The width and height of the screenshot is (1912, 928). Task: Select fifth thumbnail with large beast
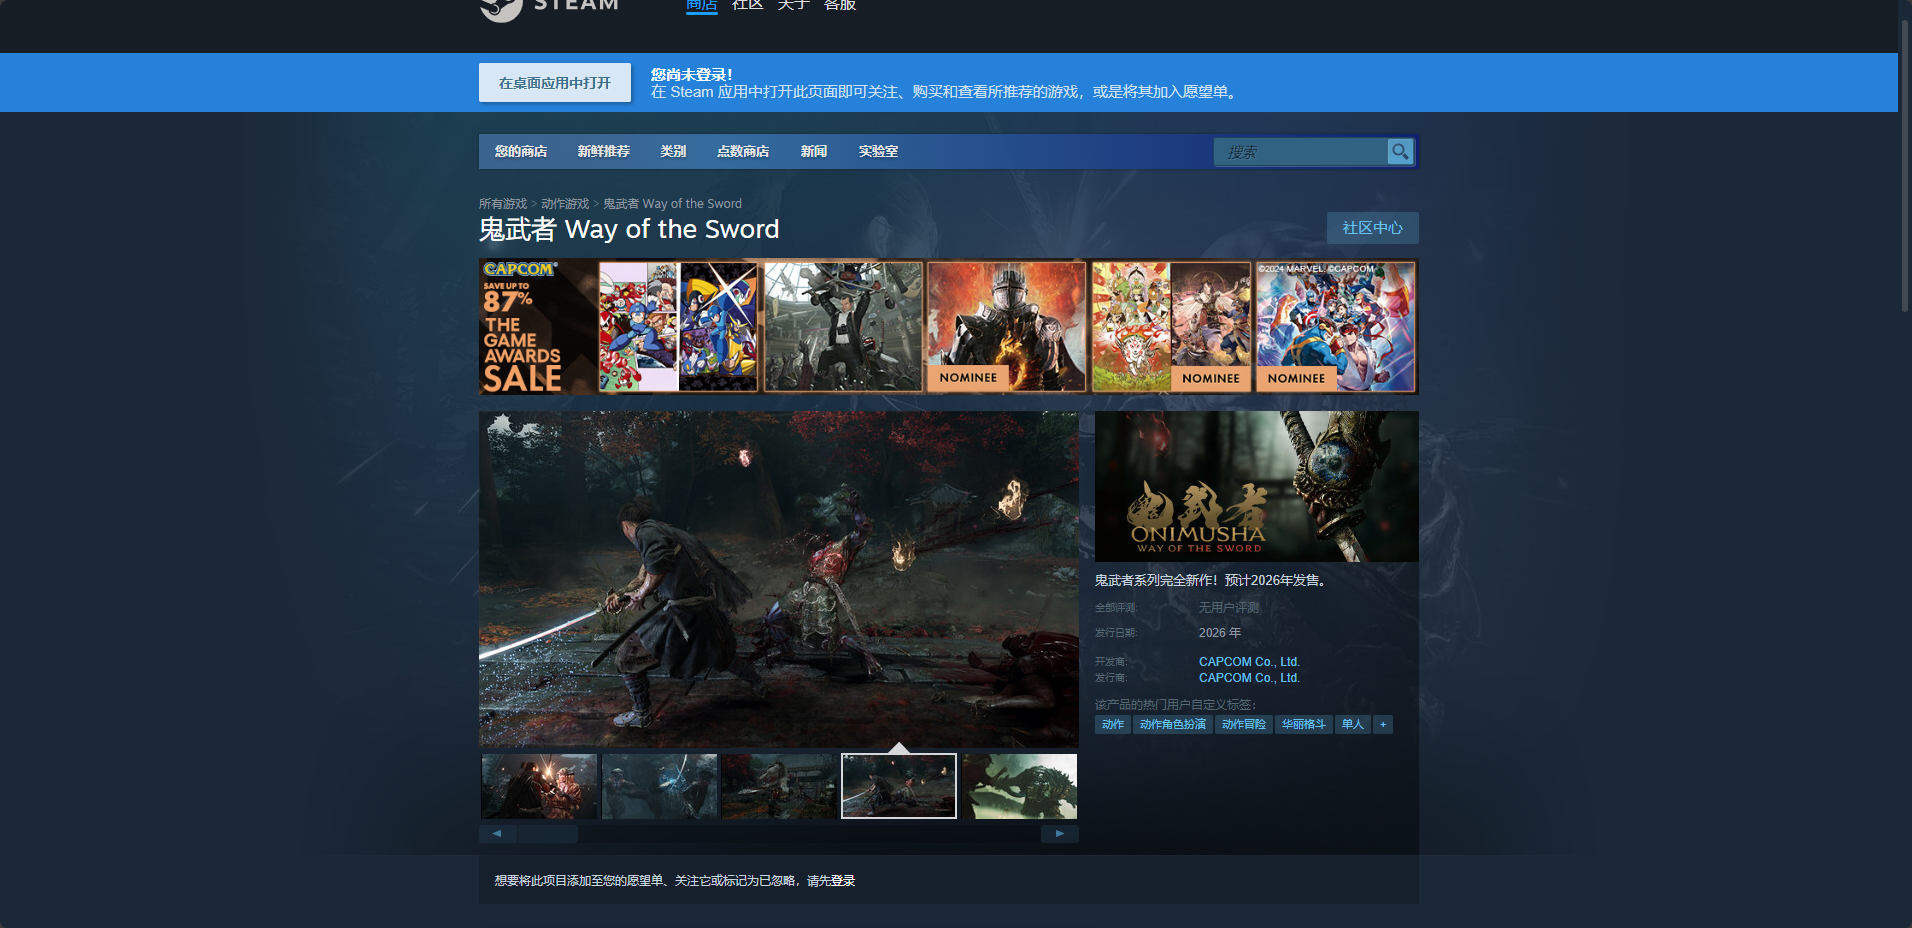1019,786
